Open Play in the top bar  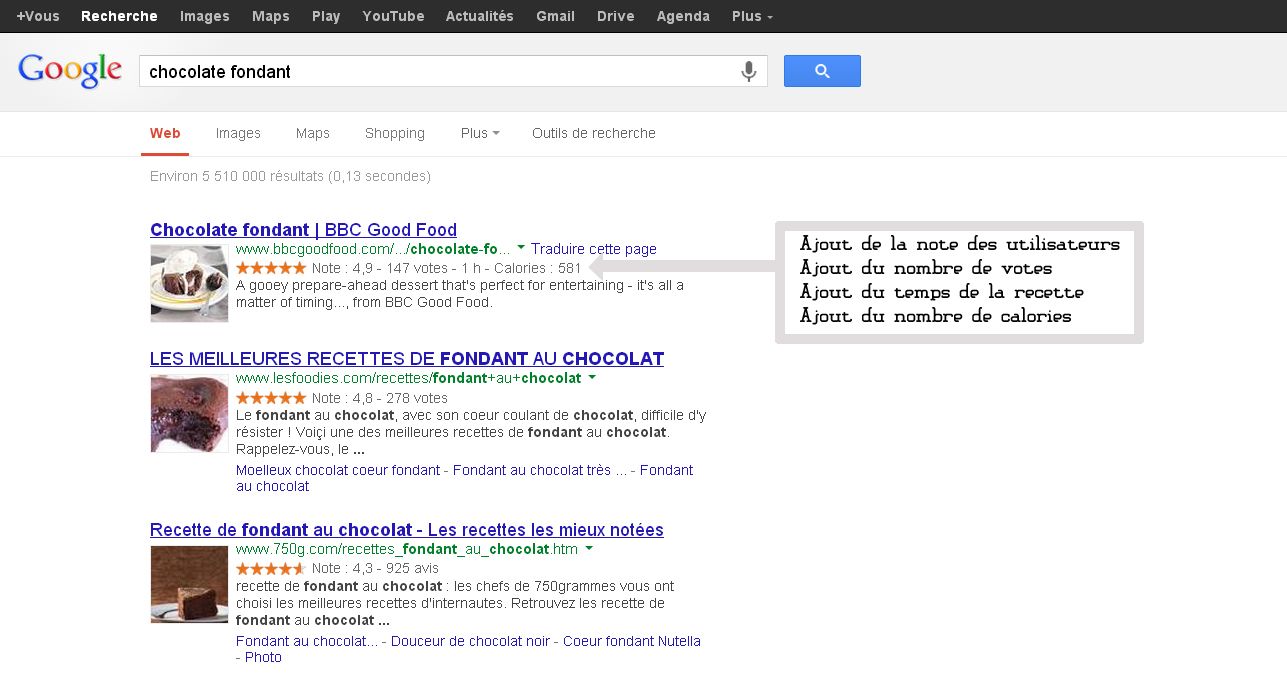(326, 16)
